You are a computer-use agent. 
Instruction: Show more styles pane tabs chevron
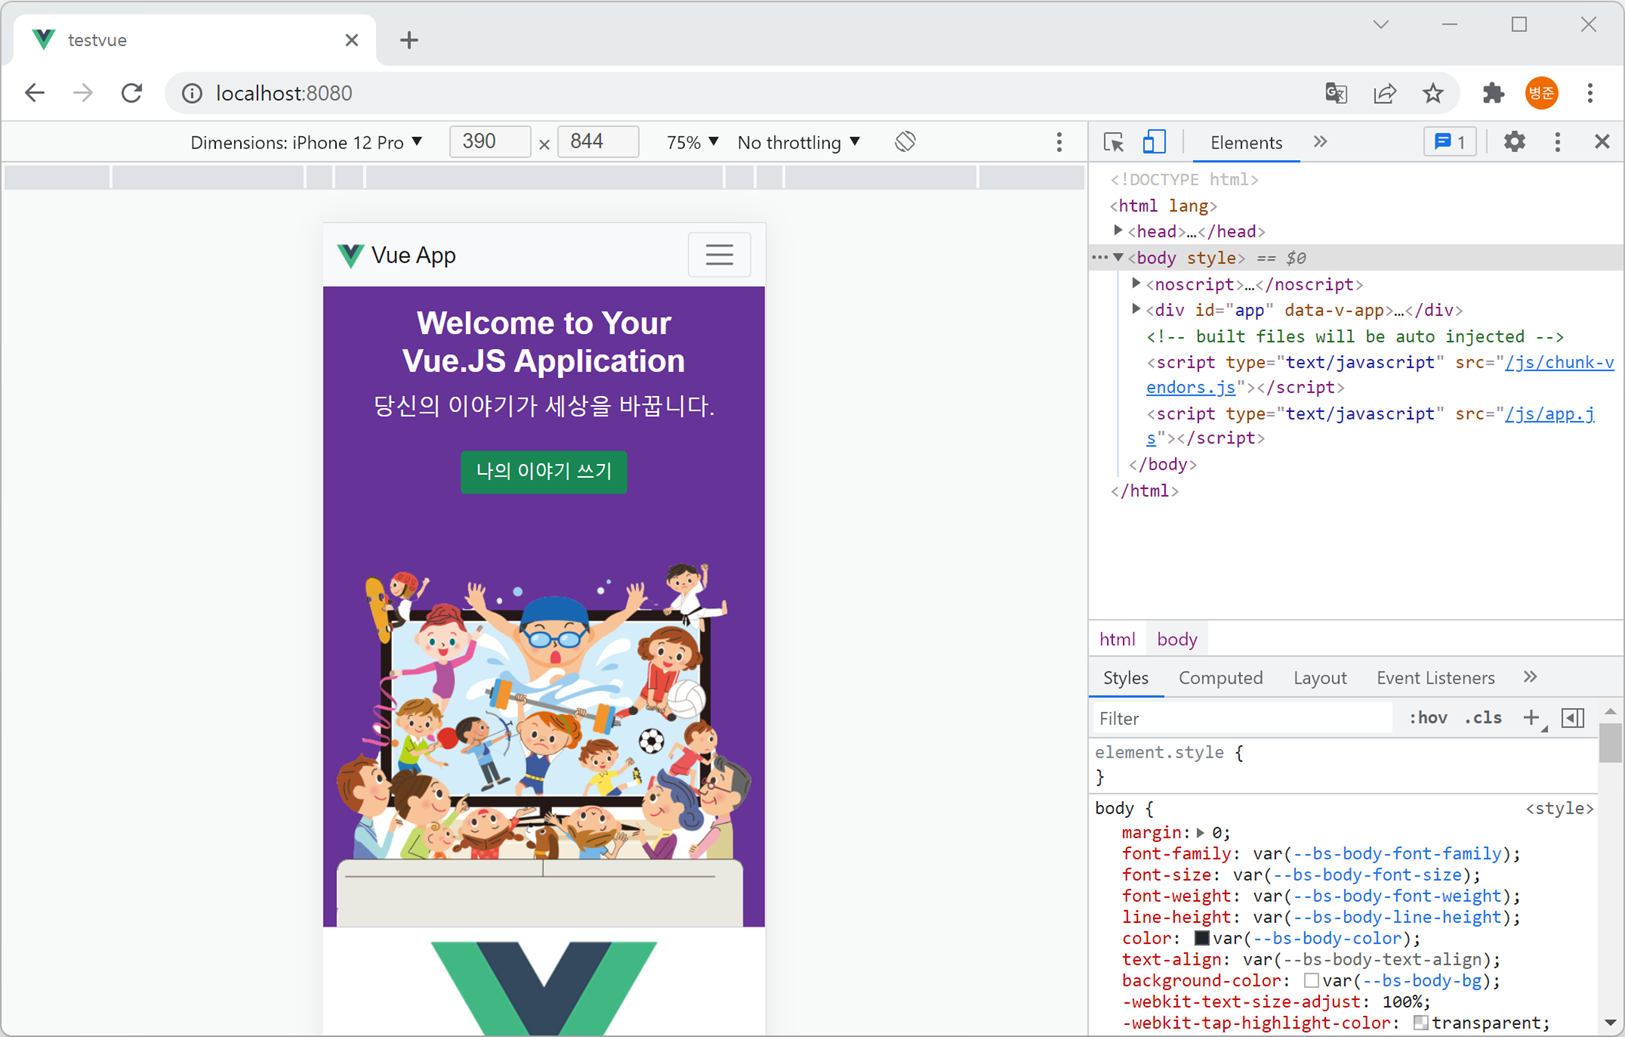[x=1530, y=677]
